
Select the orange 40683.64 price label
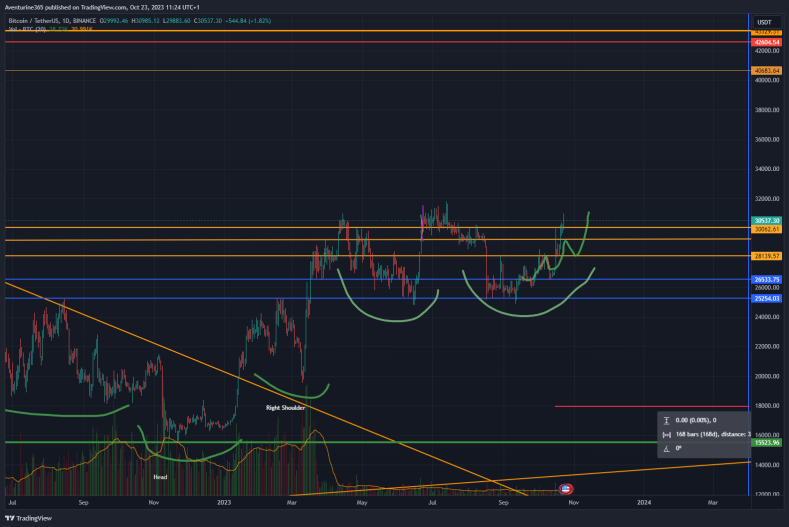click(x=767, y=70)
